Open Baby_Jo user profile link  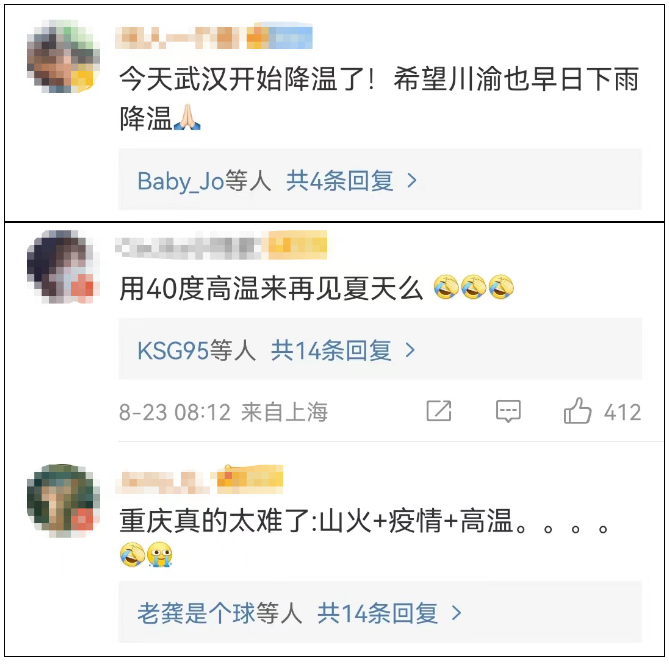pos(180,181)
